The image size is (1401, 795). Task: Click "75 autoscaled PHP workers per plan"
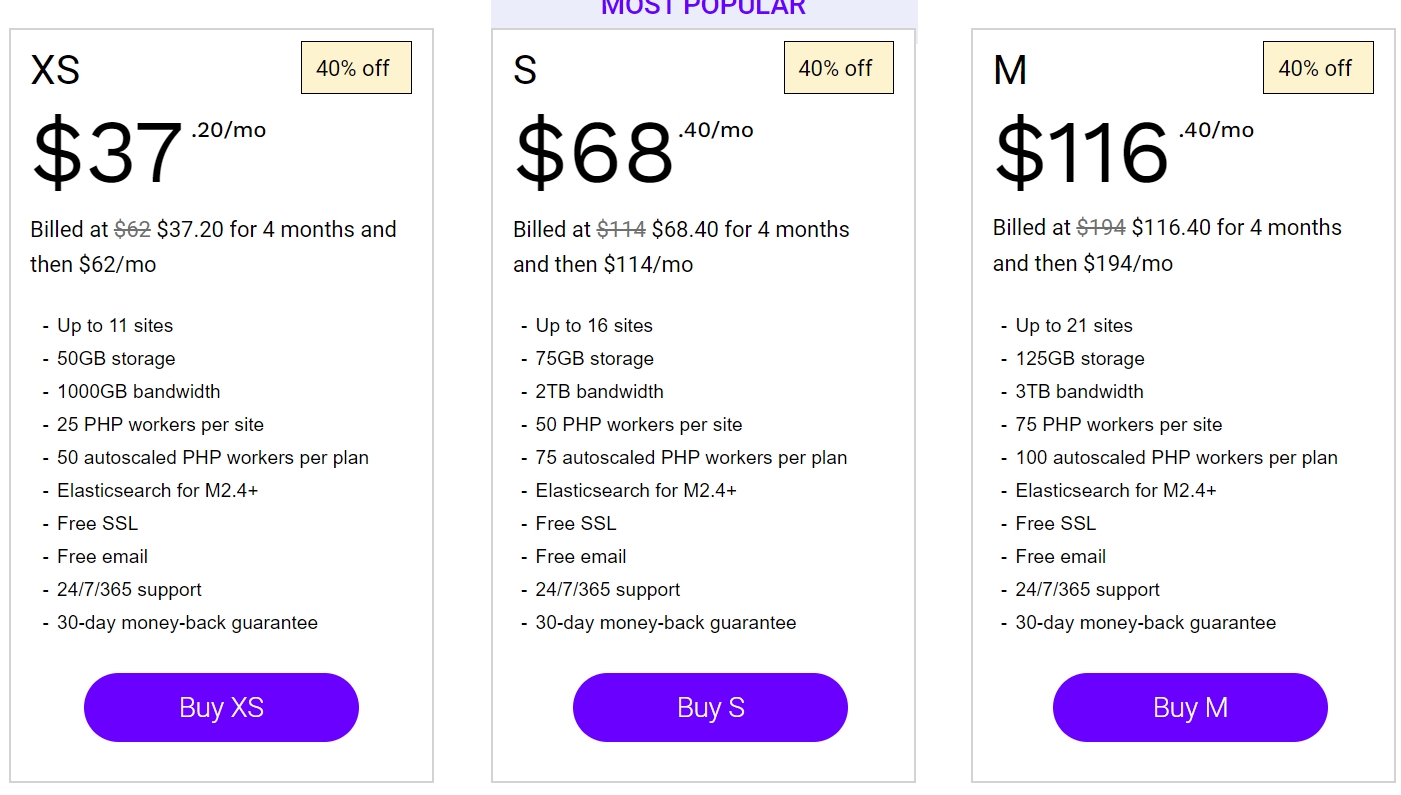click(x=691, y=458)
